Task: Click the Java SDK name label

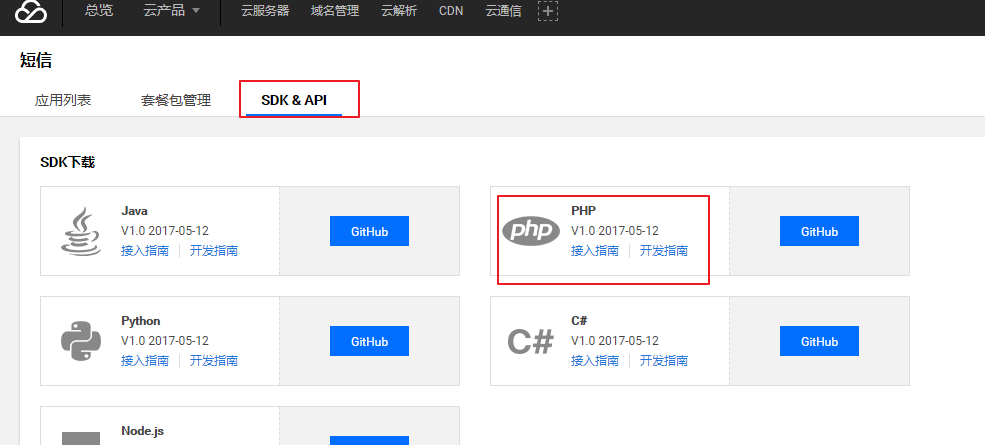Action: pyautogui.click(x=134, y=211)
